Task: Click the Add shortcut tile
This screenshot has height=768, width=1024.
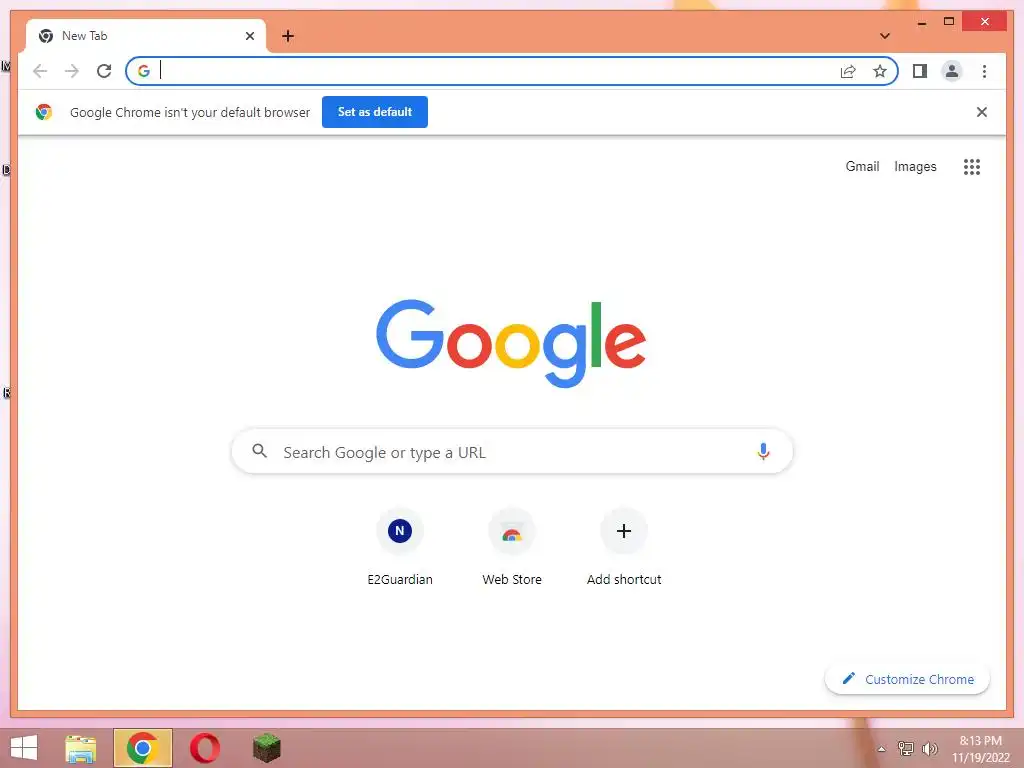Action: 624,547
